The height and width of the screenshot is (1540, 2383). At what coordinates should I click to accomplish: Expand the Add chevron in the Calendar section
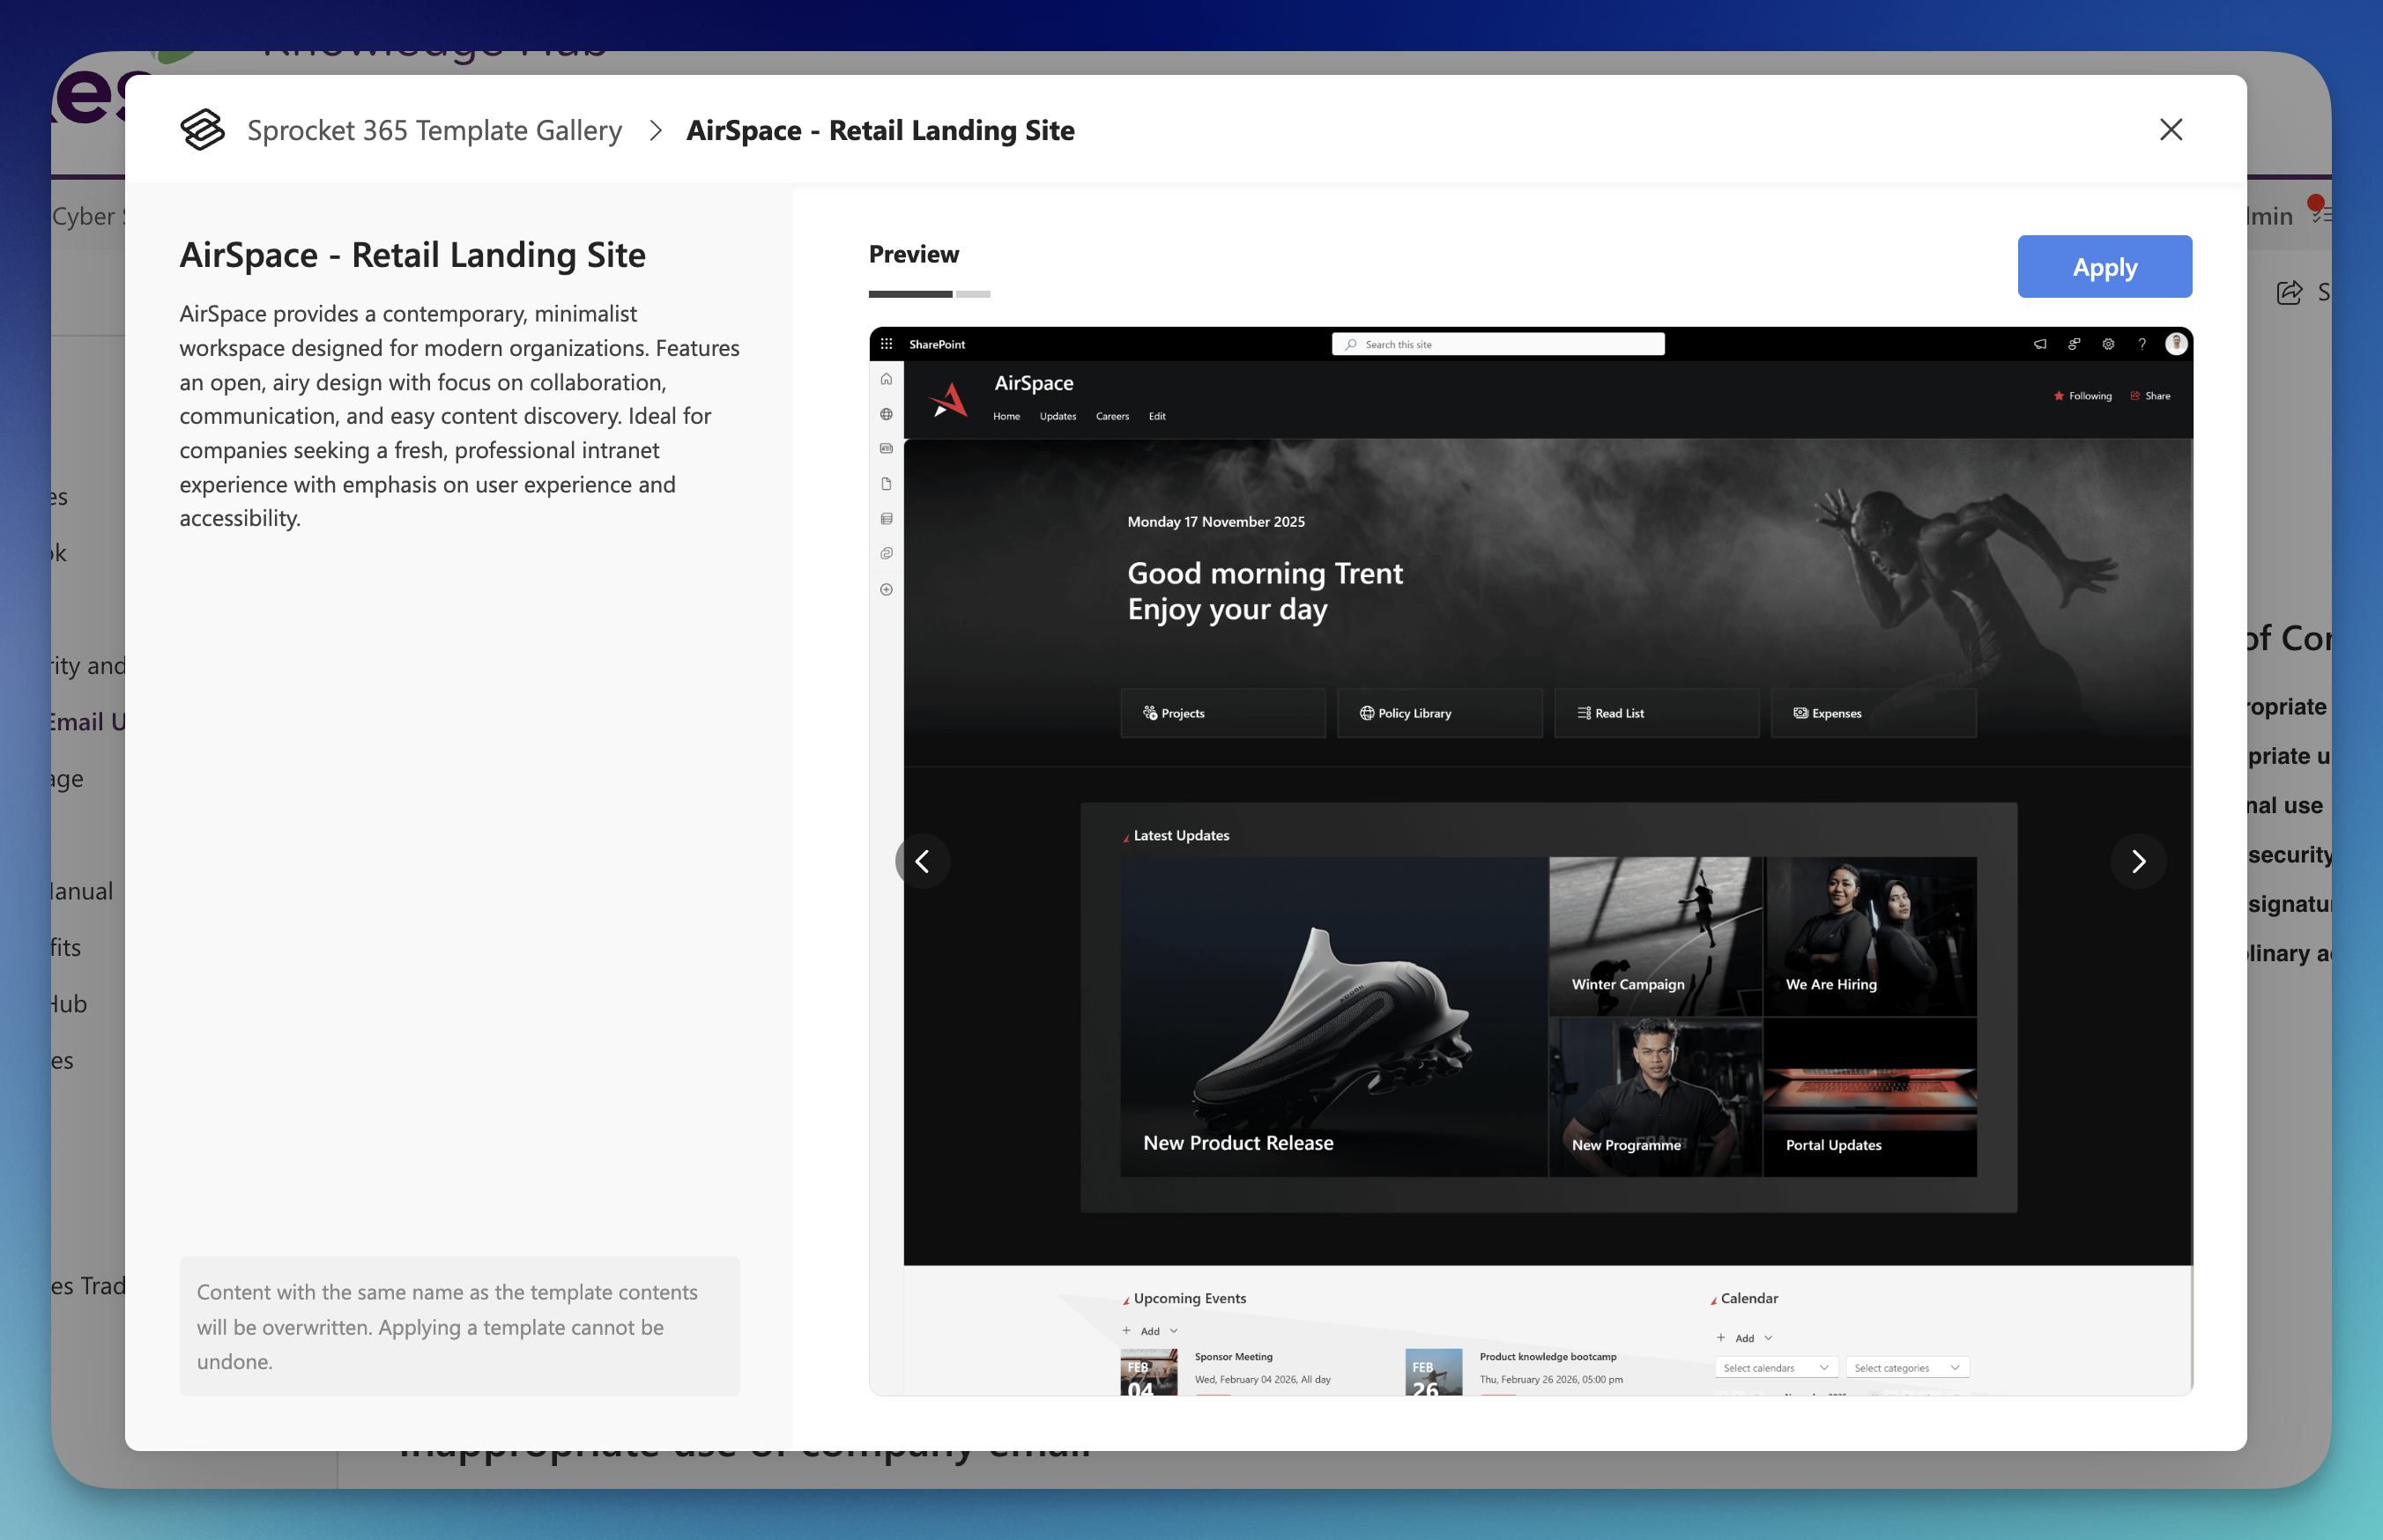click(x=1770, y=1337)
